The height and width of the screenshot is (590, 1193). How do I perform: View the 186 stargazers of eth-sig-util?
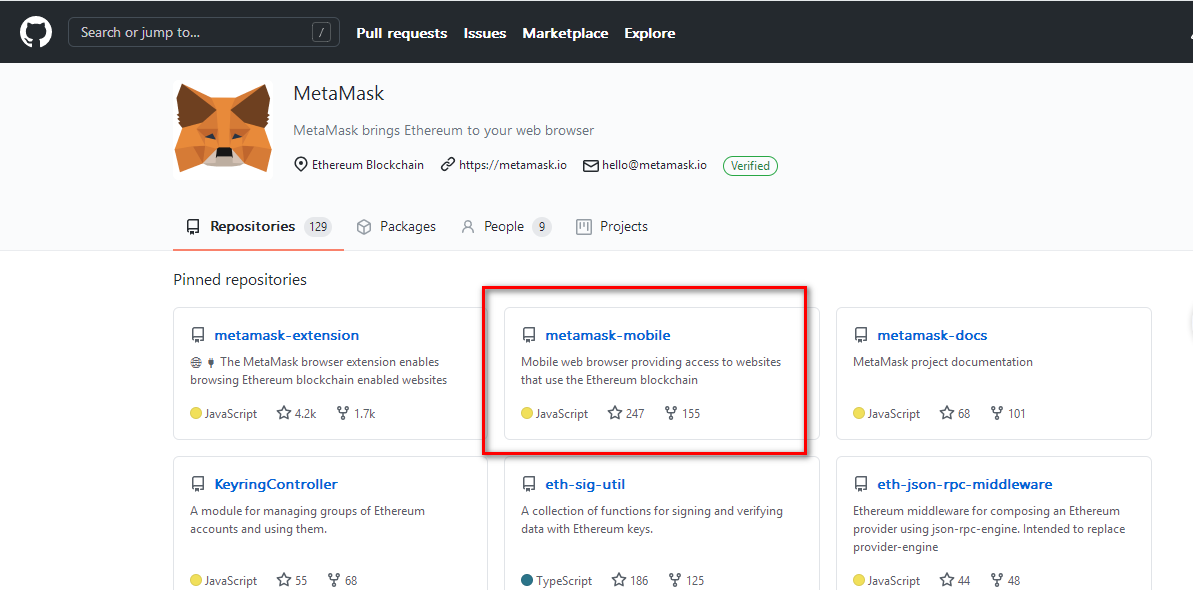[631, 580]
